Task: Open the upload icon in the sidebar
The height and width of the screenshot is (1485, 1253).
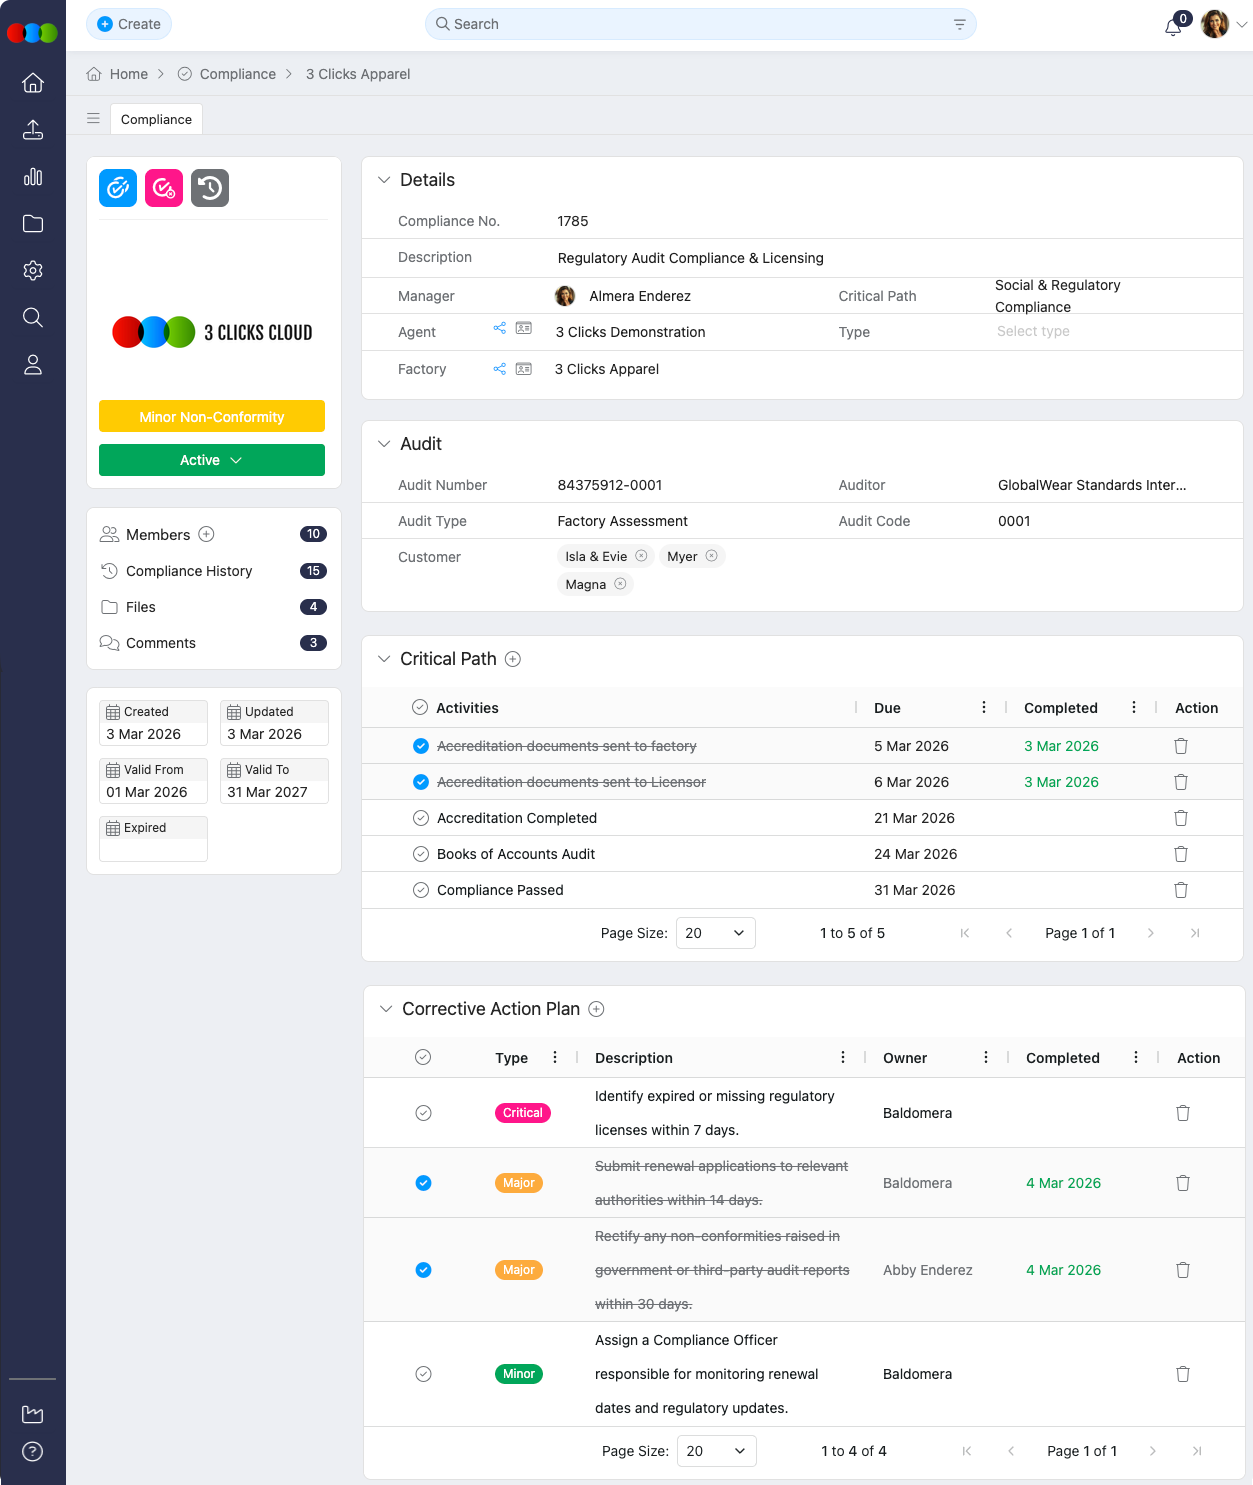Action: (32, 130)
